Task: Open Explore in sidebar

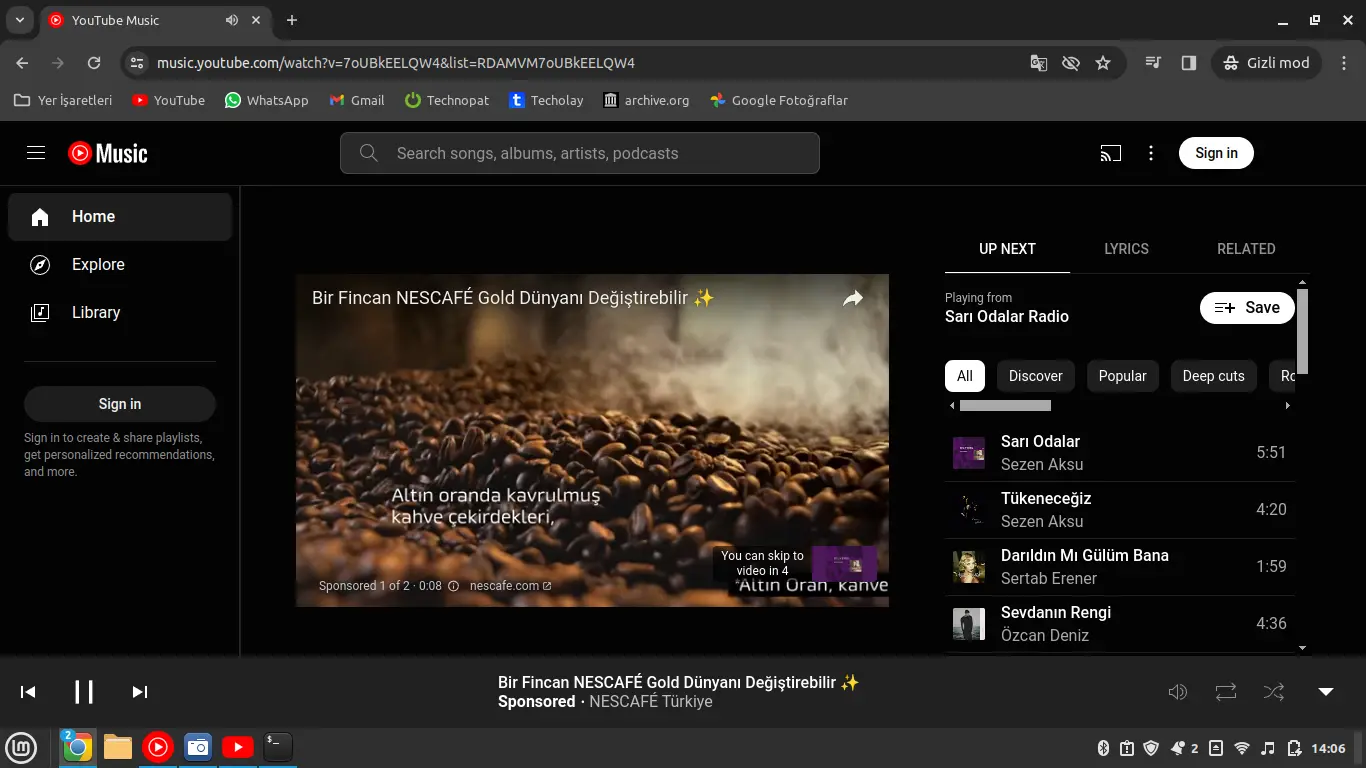Action: point(120,265)
